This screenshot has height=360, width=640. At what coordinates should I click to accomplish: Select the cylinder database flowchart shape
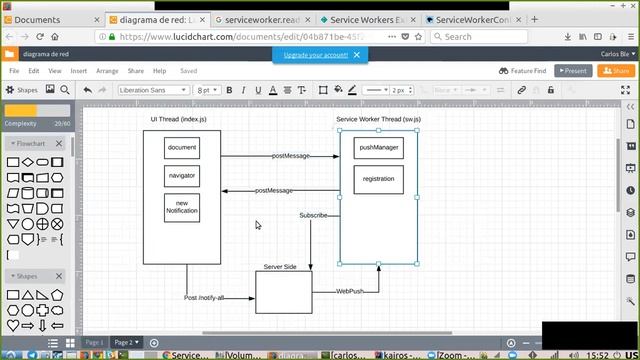click(x=28, y=193)
